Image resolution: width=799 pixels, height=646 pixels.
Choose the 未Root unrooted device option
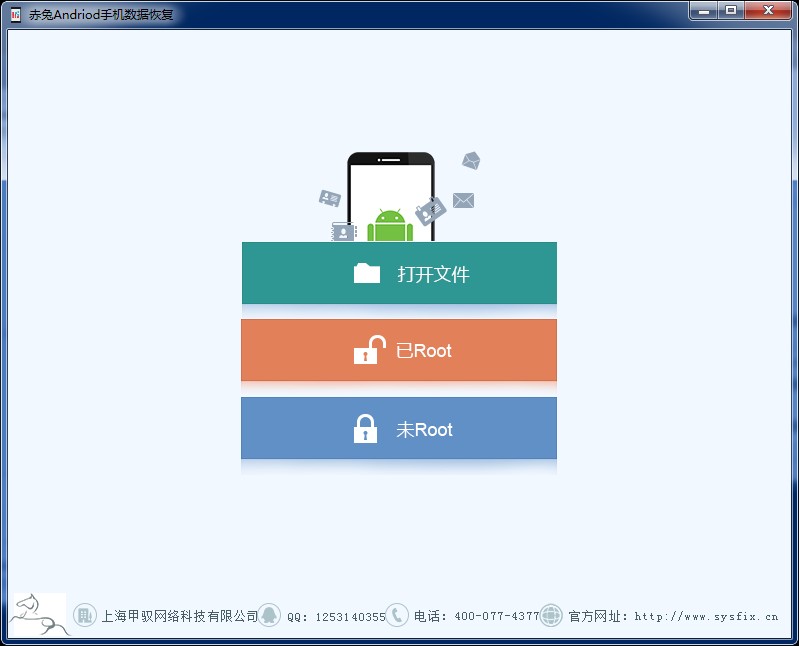click(399, 428)
